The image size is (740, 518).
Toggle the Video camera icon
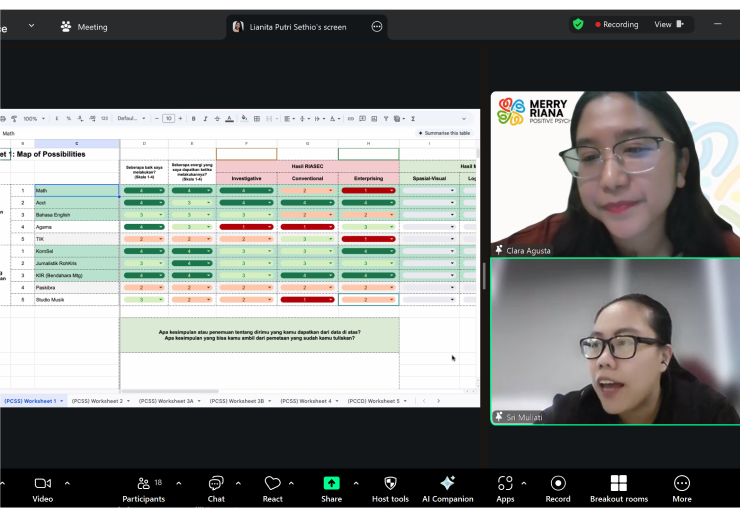click(42, 484)
